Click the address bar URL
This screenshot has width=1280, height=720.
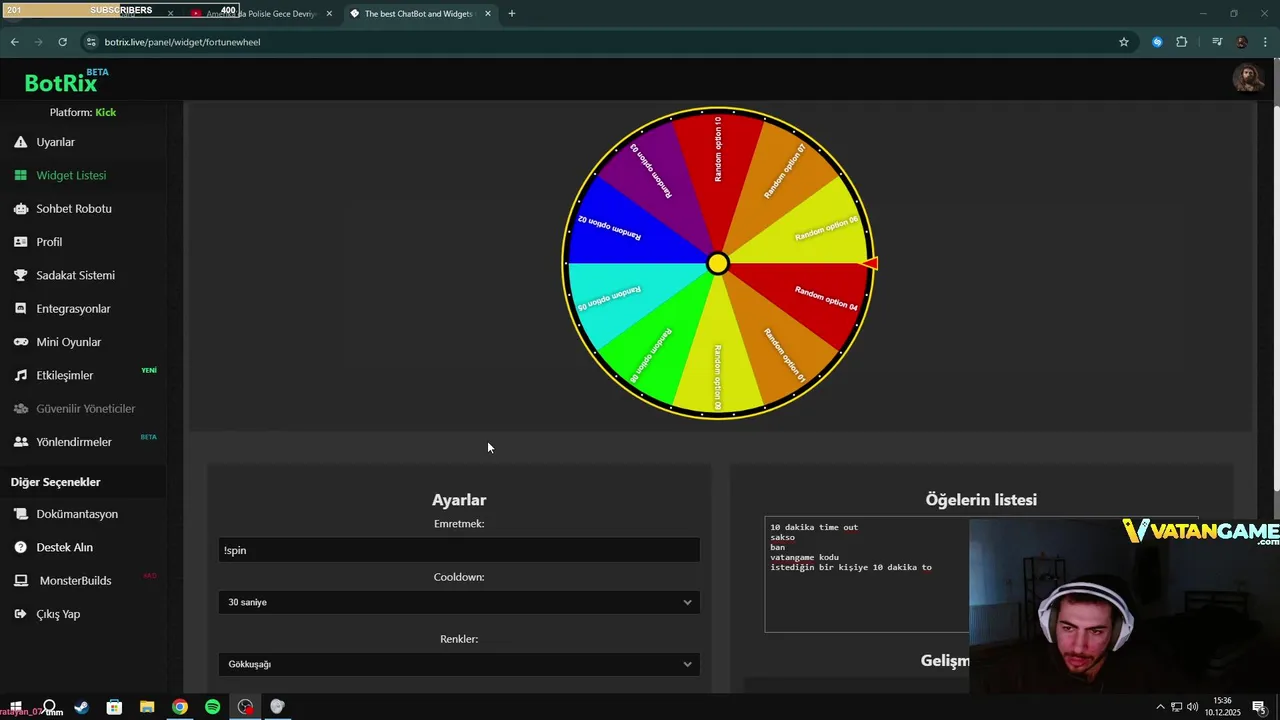182,42
